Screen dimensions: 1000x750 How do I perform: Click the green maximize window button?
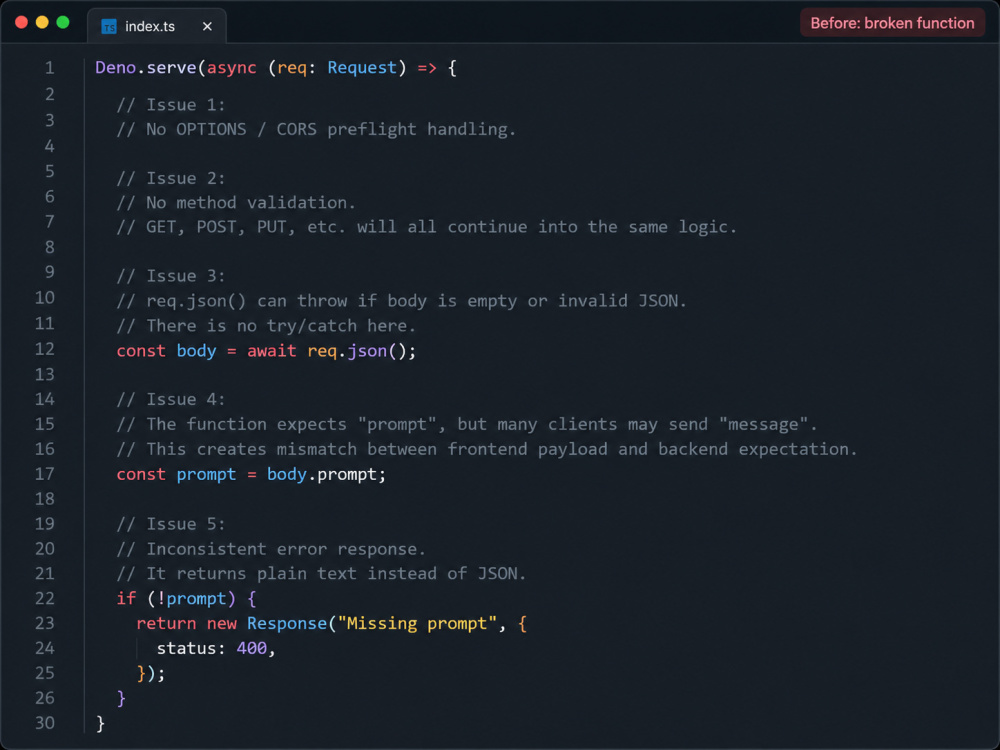point(62,22)
